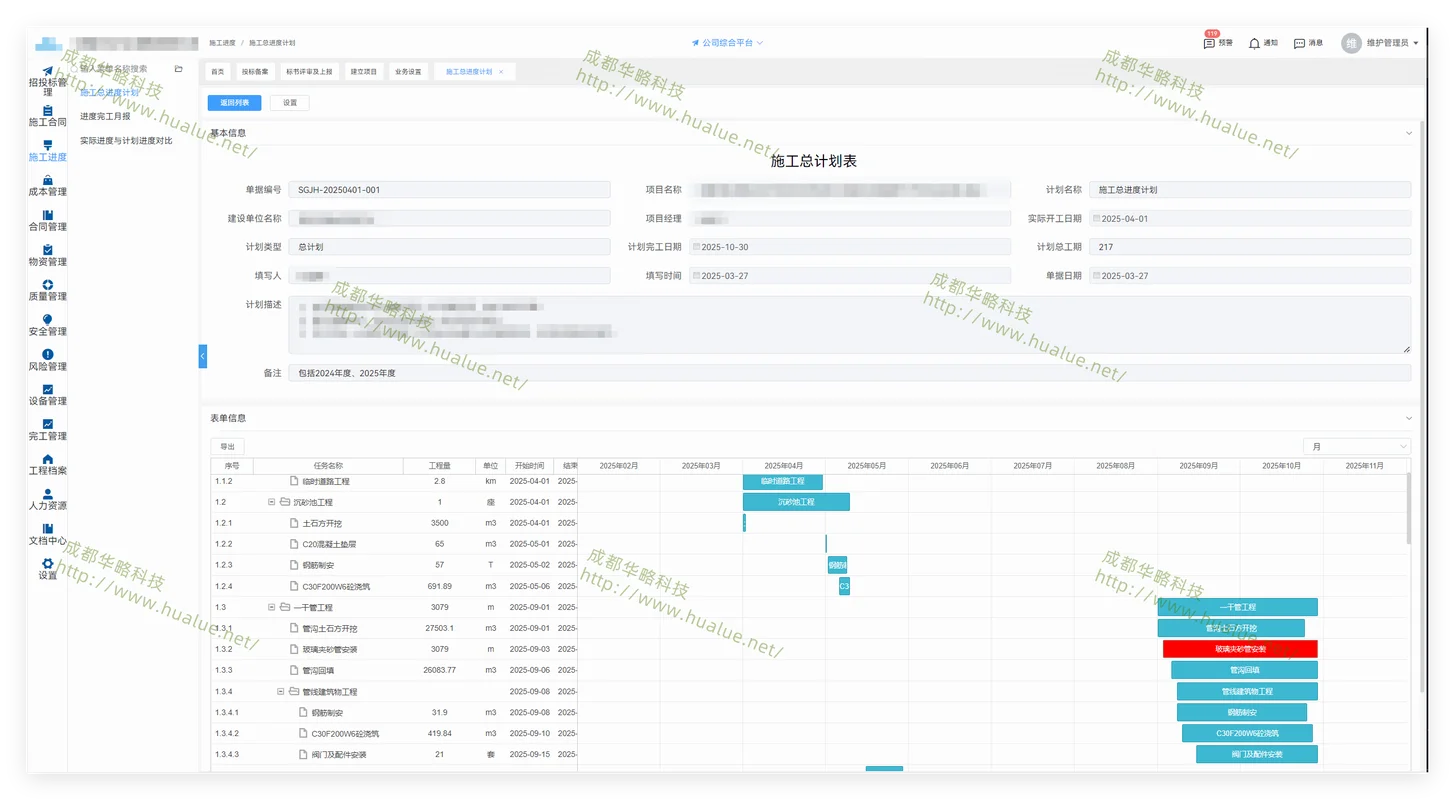Click 工程量 column header
Image resolution: width=1456 pixels, height=800 pixels.
coord(440,466)
